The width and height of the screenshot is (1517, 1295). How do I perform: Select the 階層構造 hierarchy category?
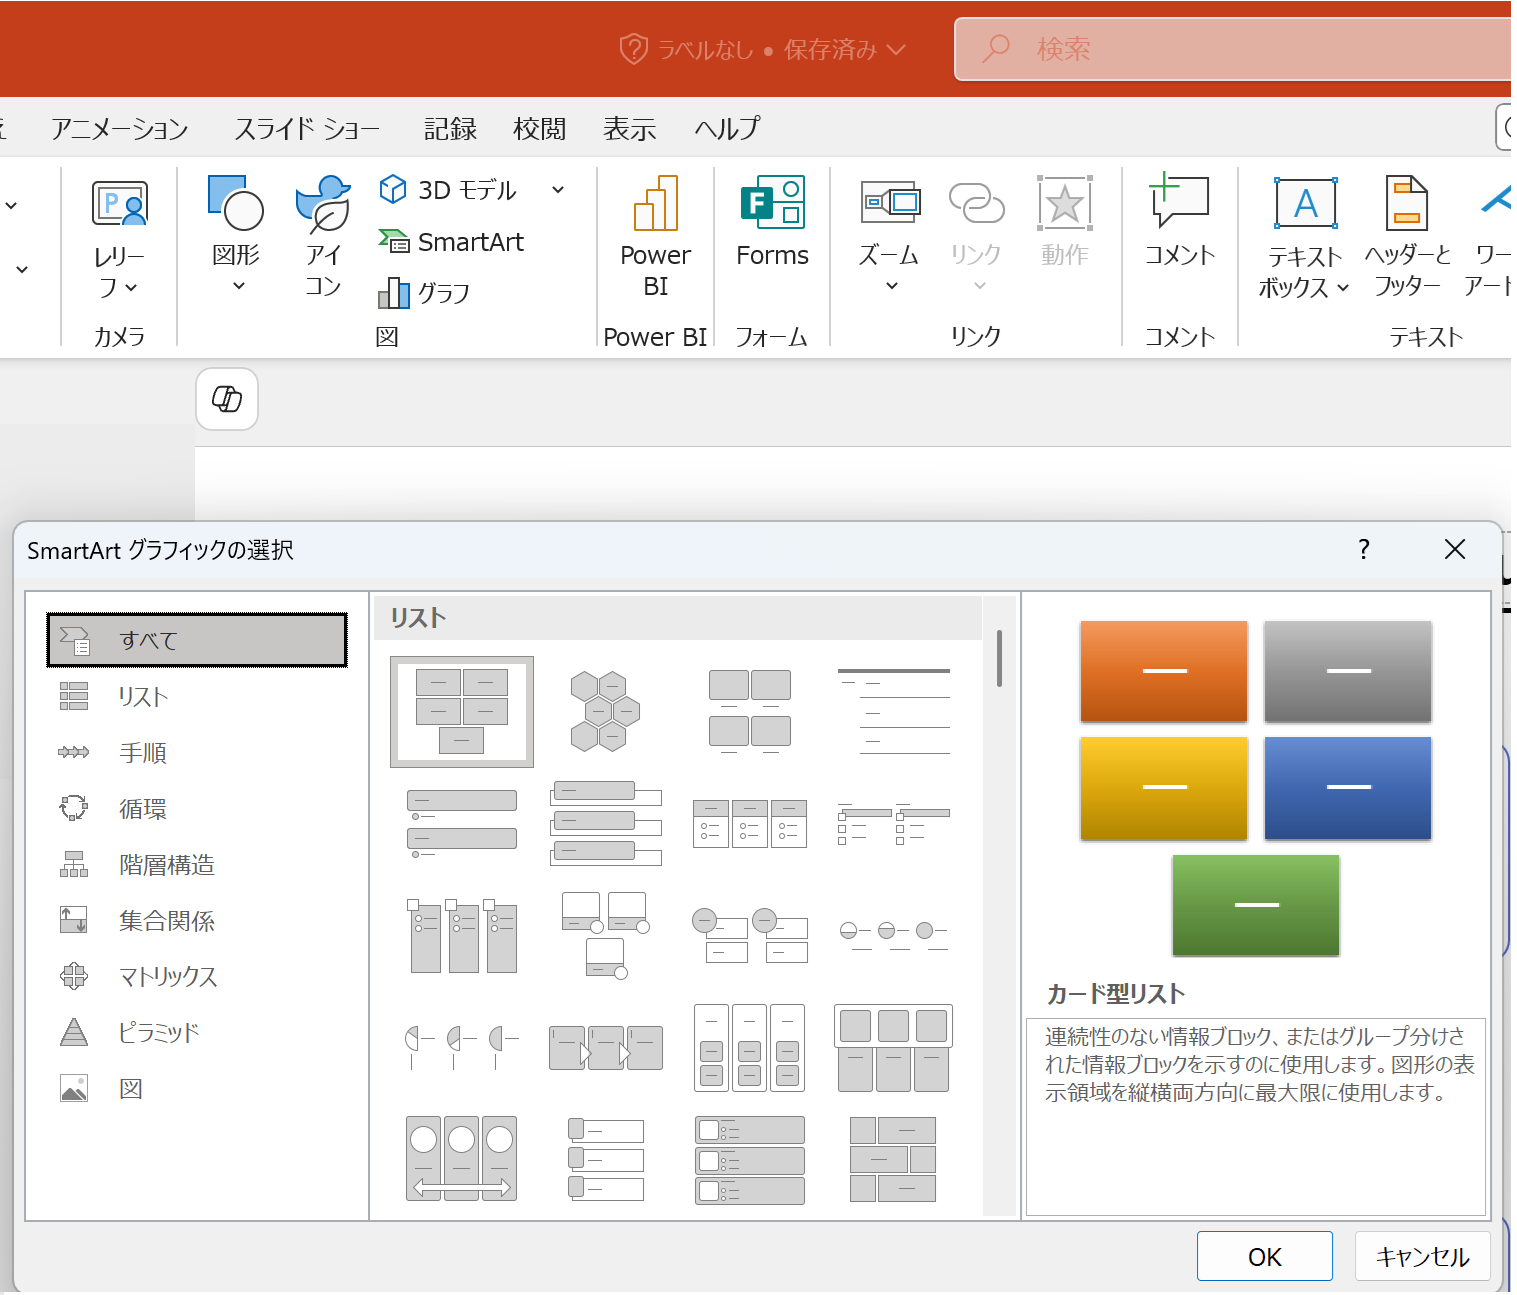[197, 864]
